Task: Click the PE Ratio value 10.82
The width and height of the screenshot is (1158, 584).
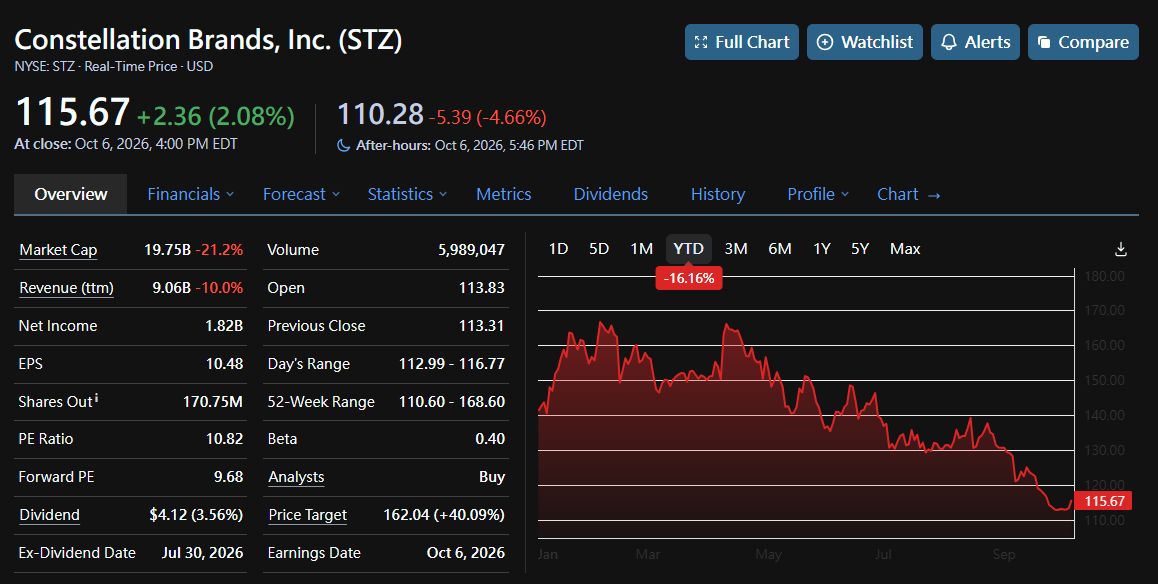Action: tap(225, 439)
